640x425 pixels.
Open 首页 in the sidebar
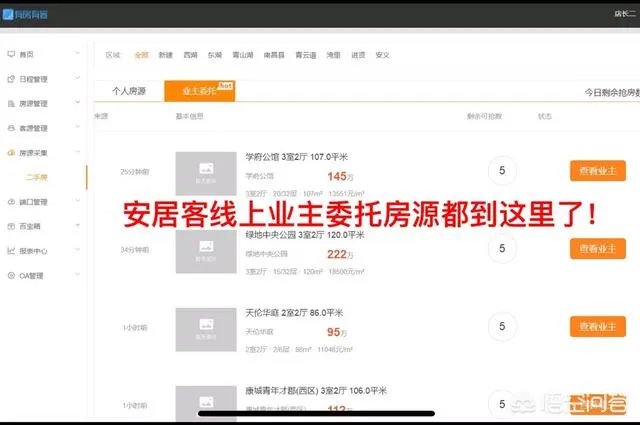27,54
